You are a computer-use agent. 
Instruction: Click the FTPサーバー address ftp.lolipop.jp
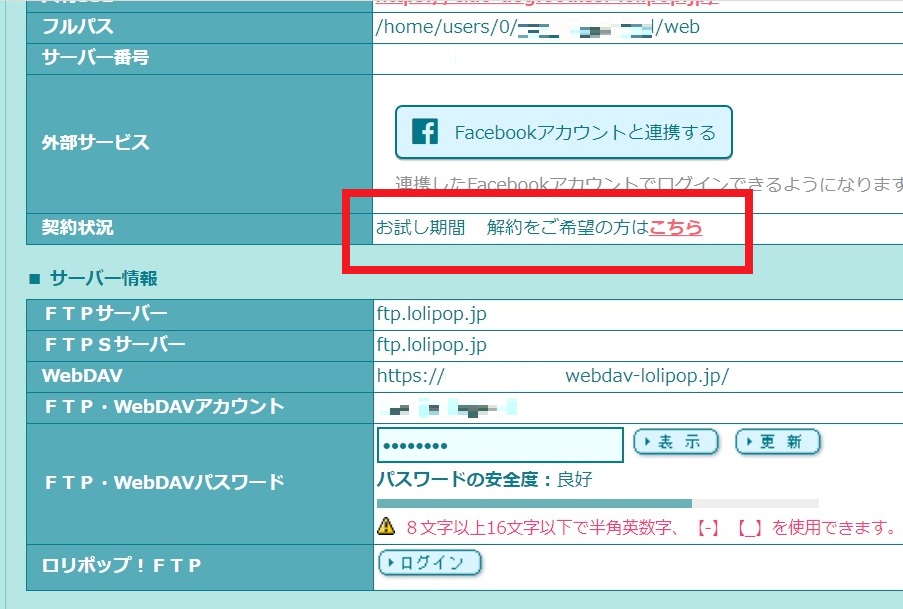432,314
